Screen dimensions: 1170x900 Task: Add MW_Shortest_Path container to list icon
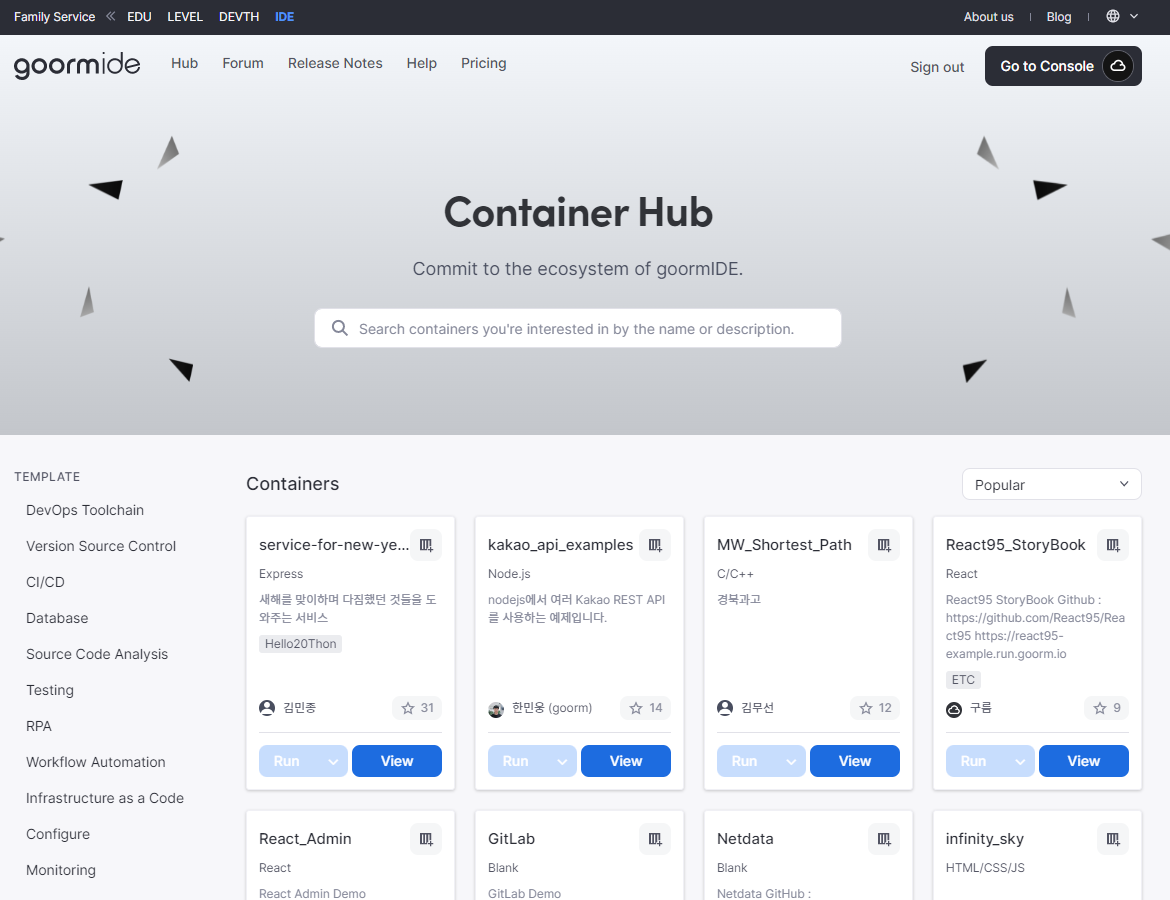pyautogui.click(x=884, y=545)
